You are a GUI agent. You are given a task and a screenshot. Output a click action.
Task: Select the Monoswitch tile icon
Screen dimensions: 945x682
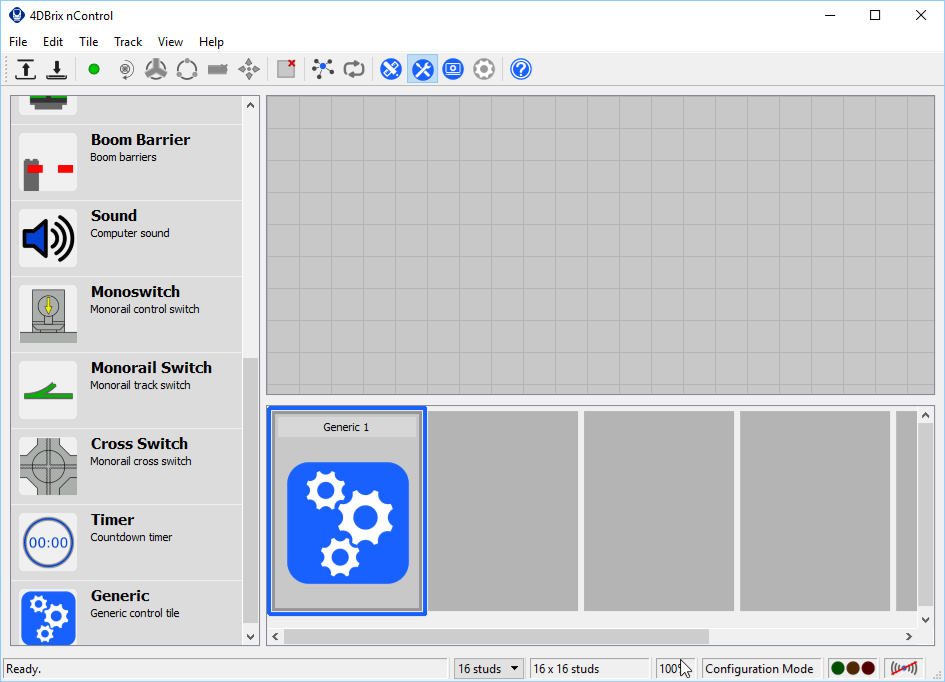(x=48, y=314)
